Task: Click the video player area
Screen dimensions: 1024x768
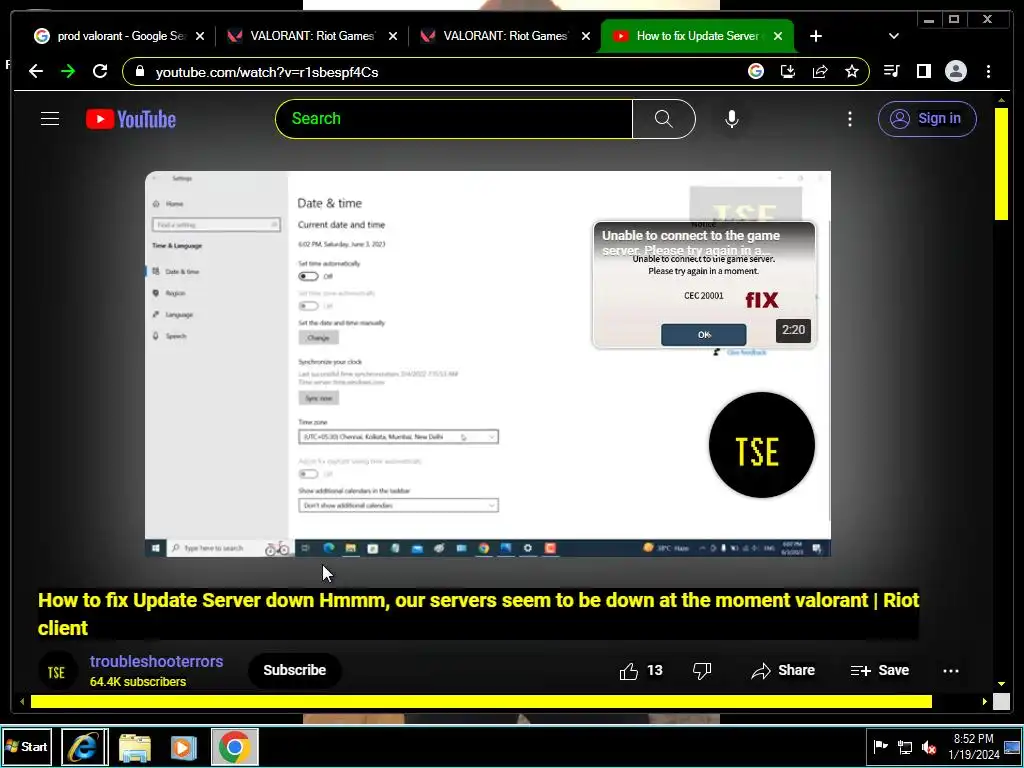Action: tap(488, 364)
